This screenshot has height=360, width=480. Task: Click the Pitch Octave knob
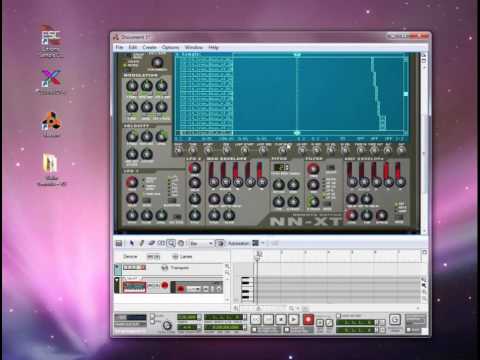click(278, 184)
